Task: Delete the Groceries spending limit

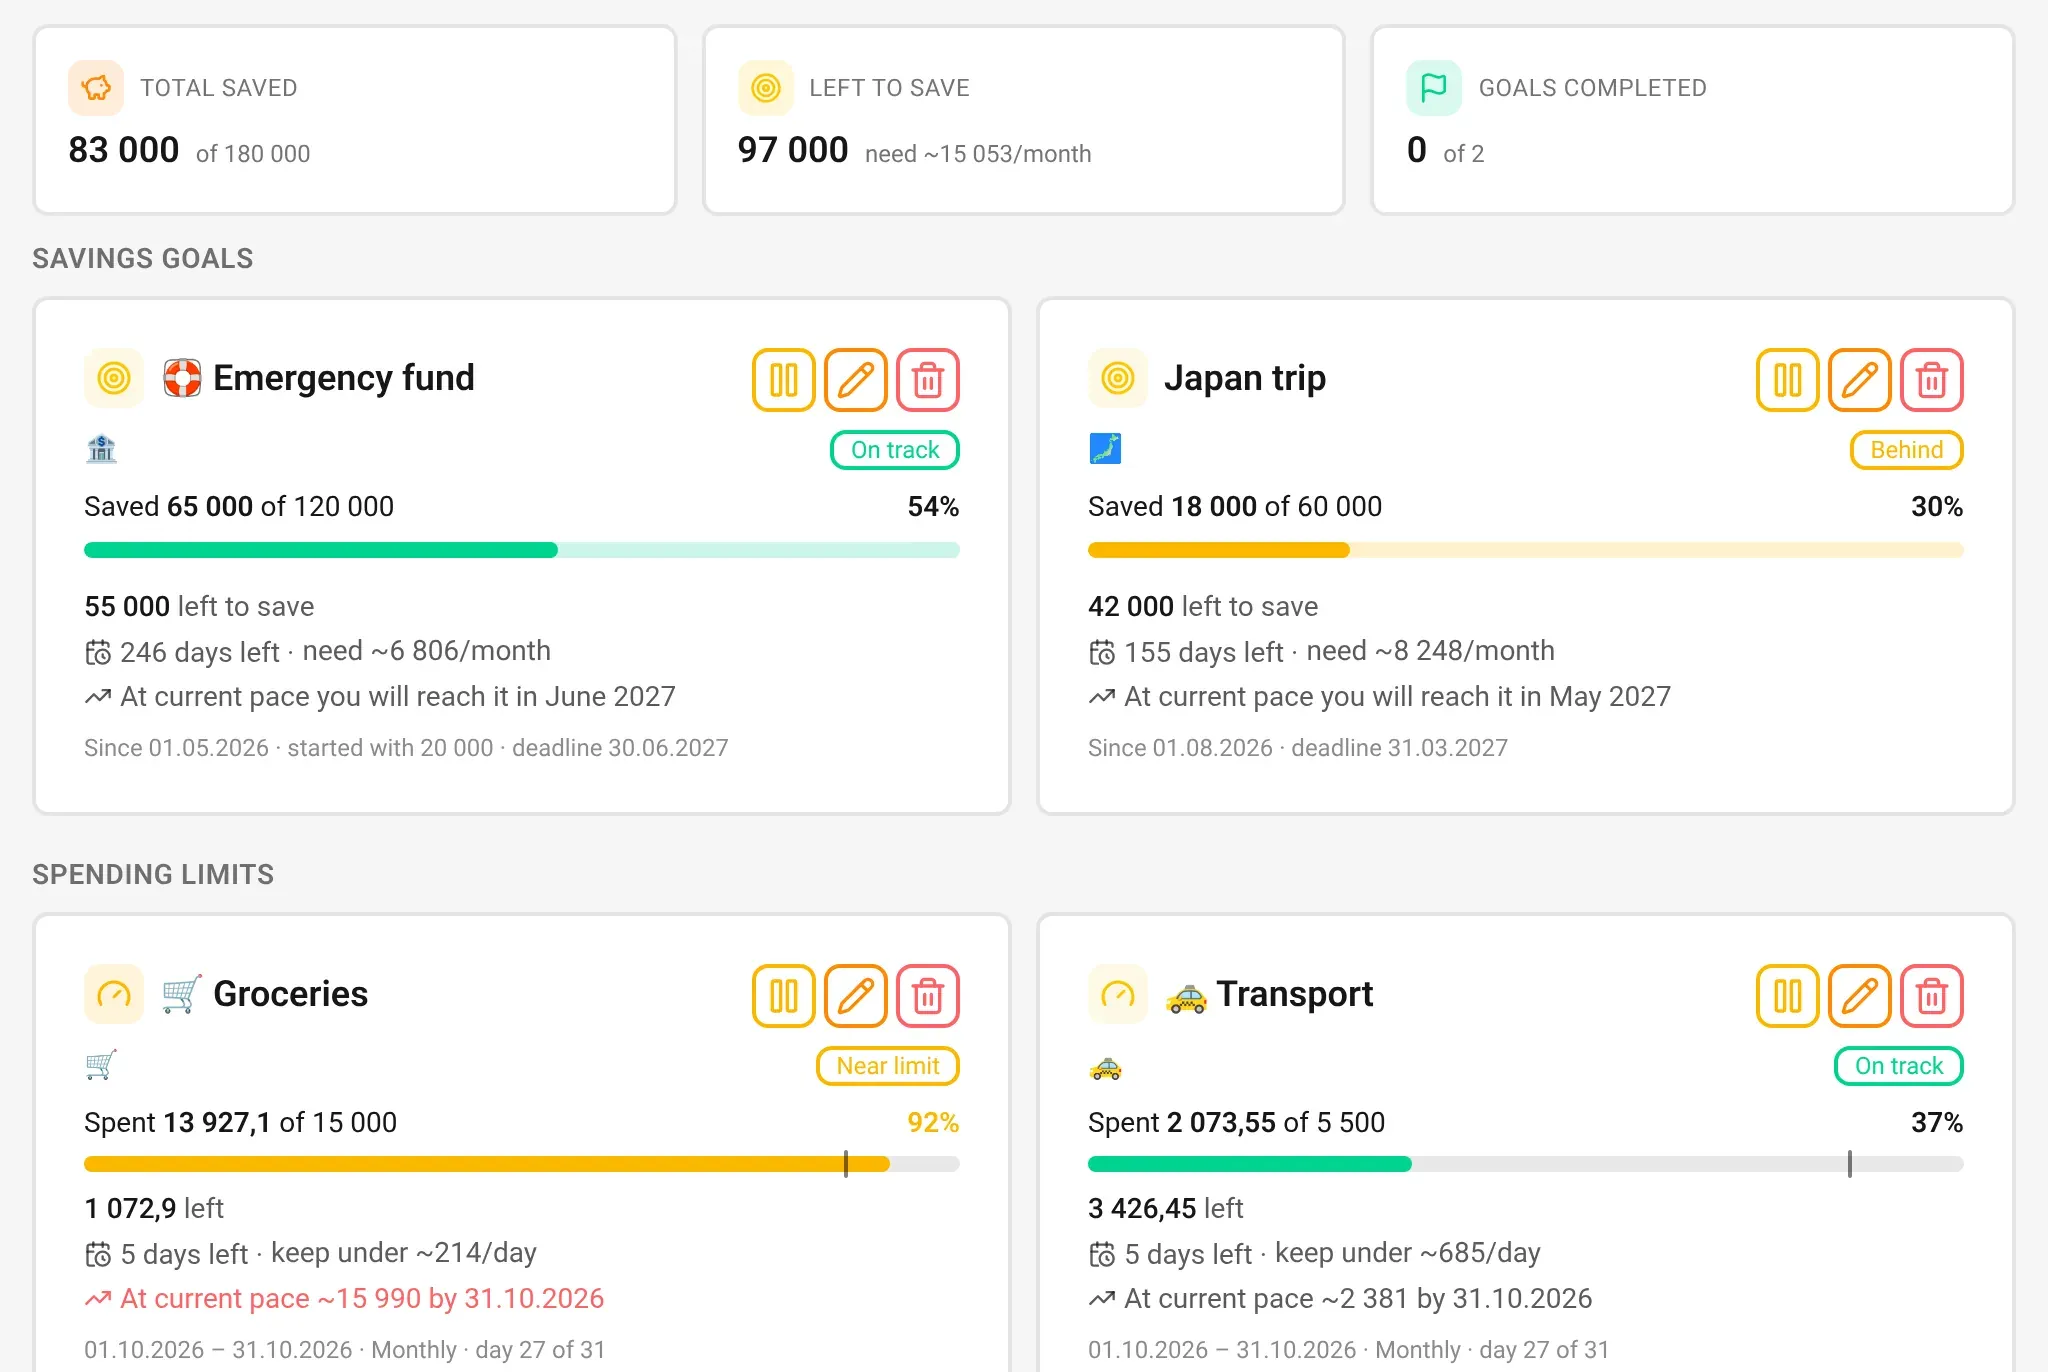Action: pos(928,996)
